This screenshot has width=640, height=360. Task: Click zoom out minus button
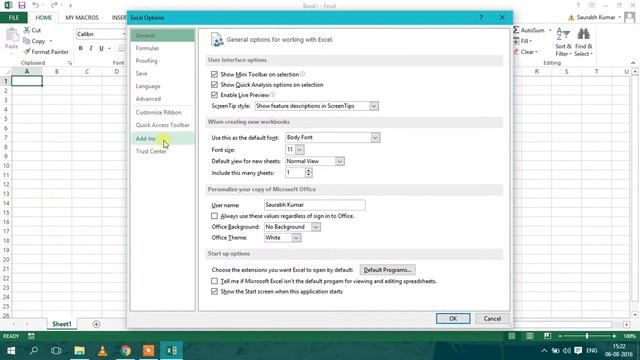pos(560,336)
